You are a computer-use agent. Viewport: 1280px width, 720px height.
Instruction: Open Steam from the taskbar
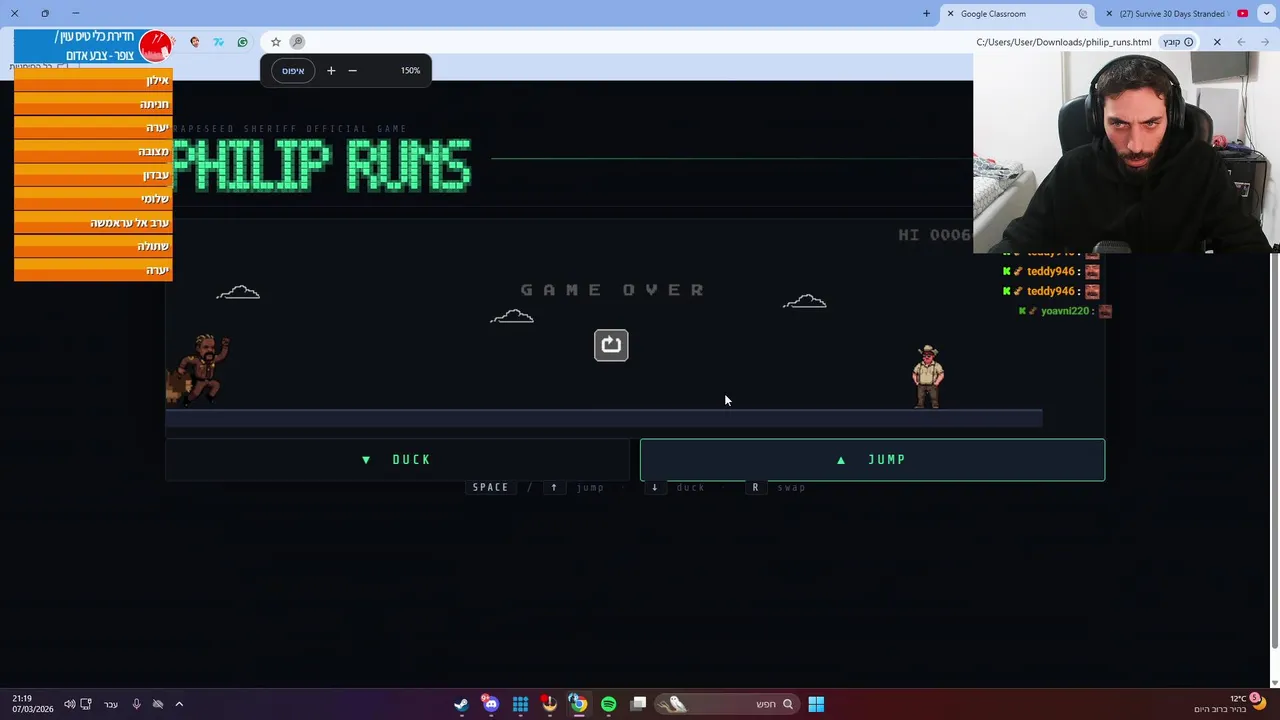point(461,704)
